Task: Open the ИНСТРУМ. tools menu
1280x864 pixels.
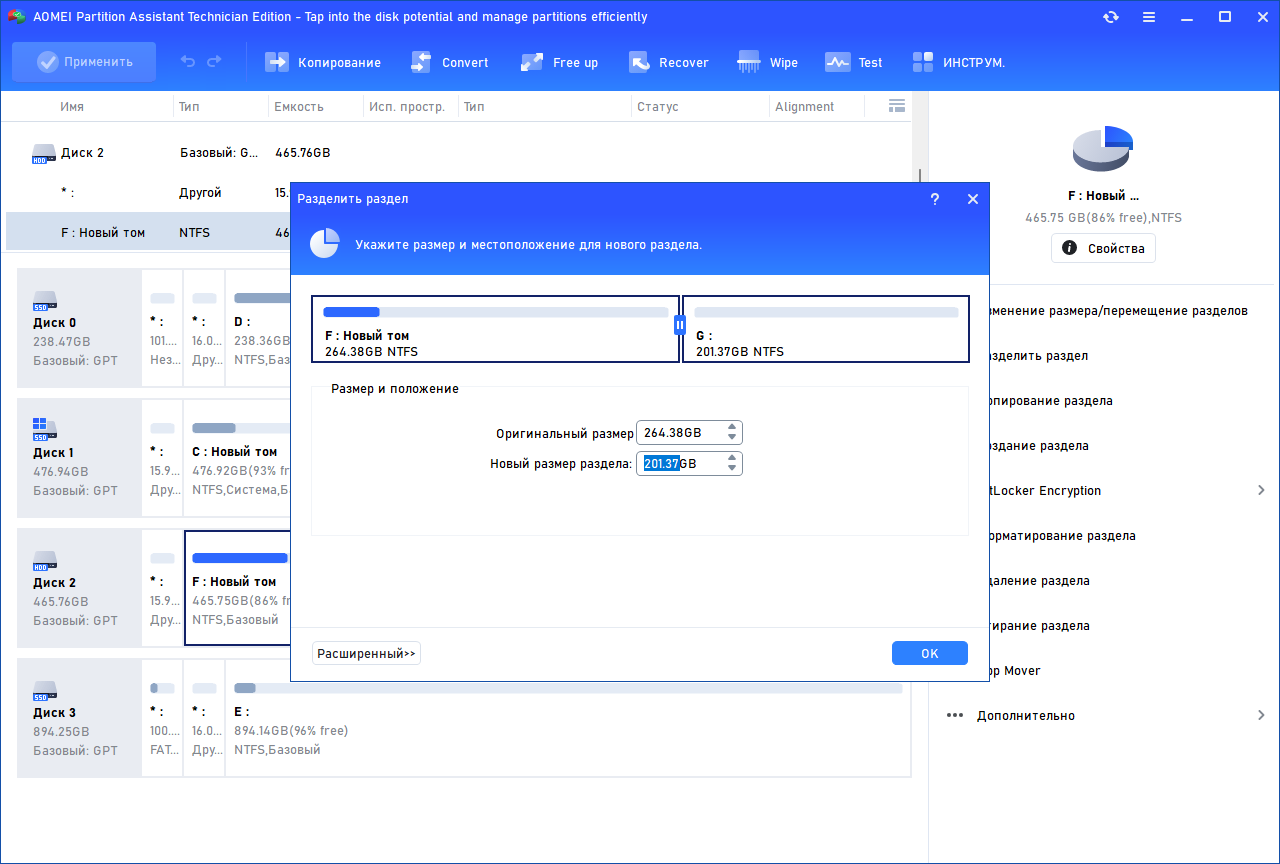Action: (x=958, y=62)
